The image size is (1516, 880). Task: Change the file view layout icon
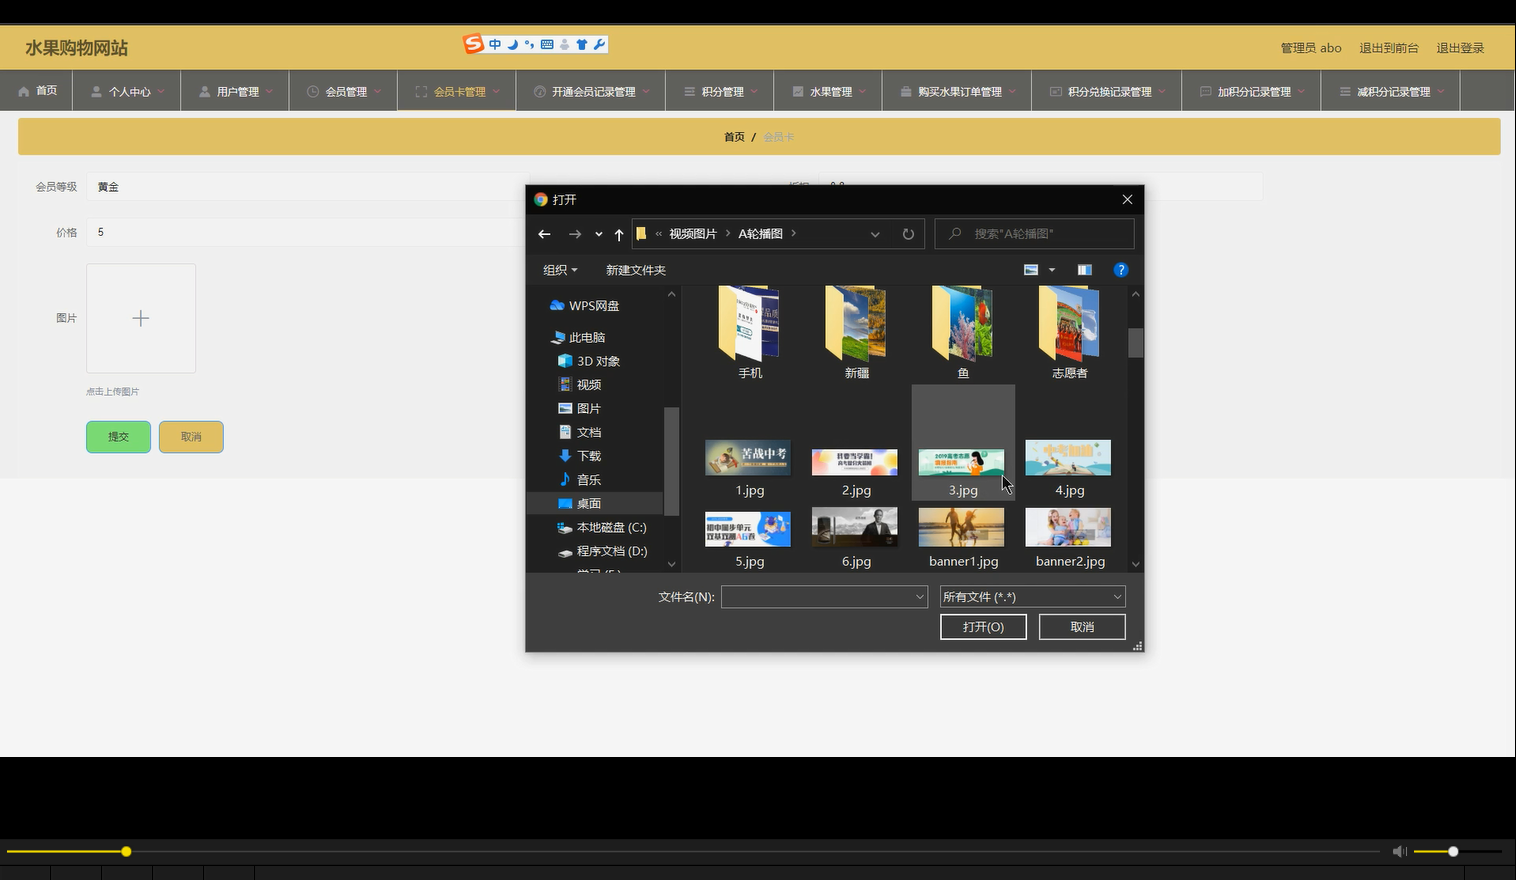(x=1031, y=270)
